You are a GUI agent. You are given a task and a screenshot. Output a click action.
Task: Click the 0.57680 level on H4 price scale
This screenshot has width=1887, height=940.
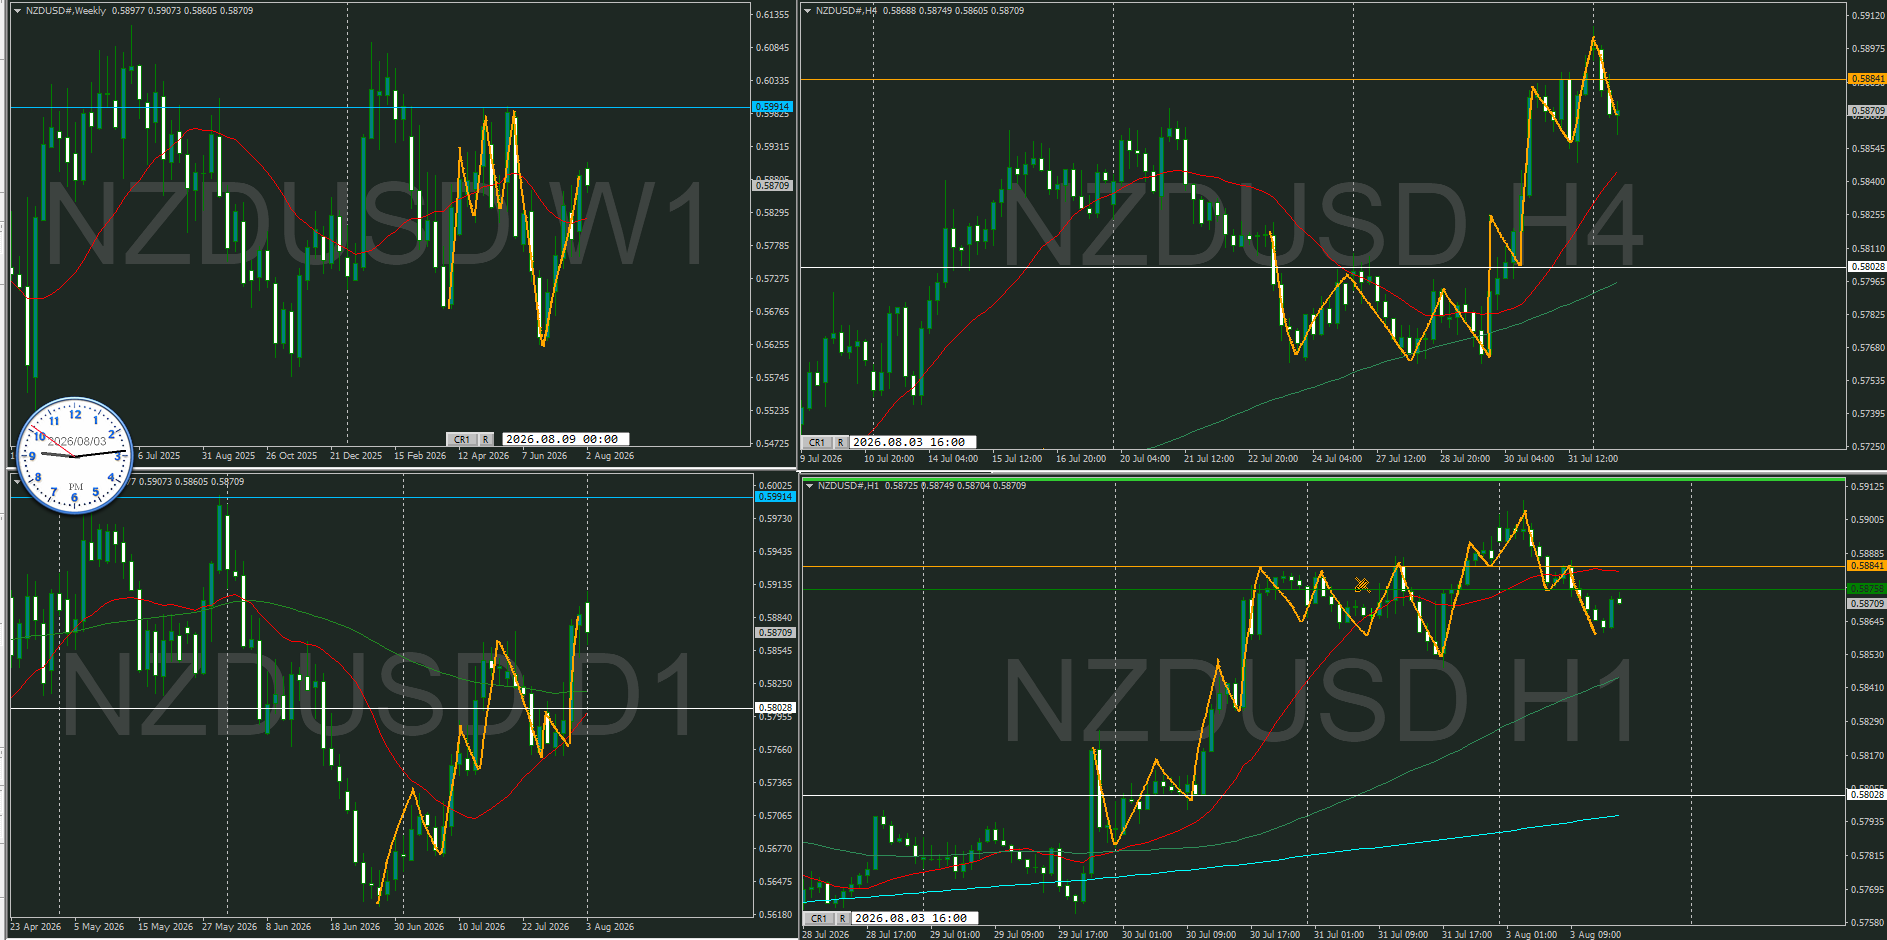pyautogui.click(x=1868, y=348)
